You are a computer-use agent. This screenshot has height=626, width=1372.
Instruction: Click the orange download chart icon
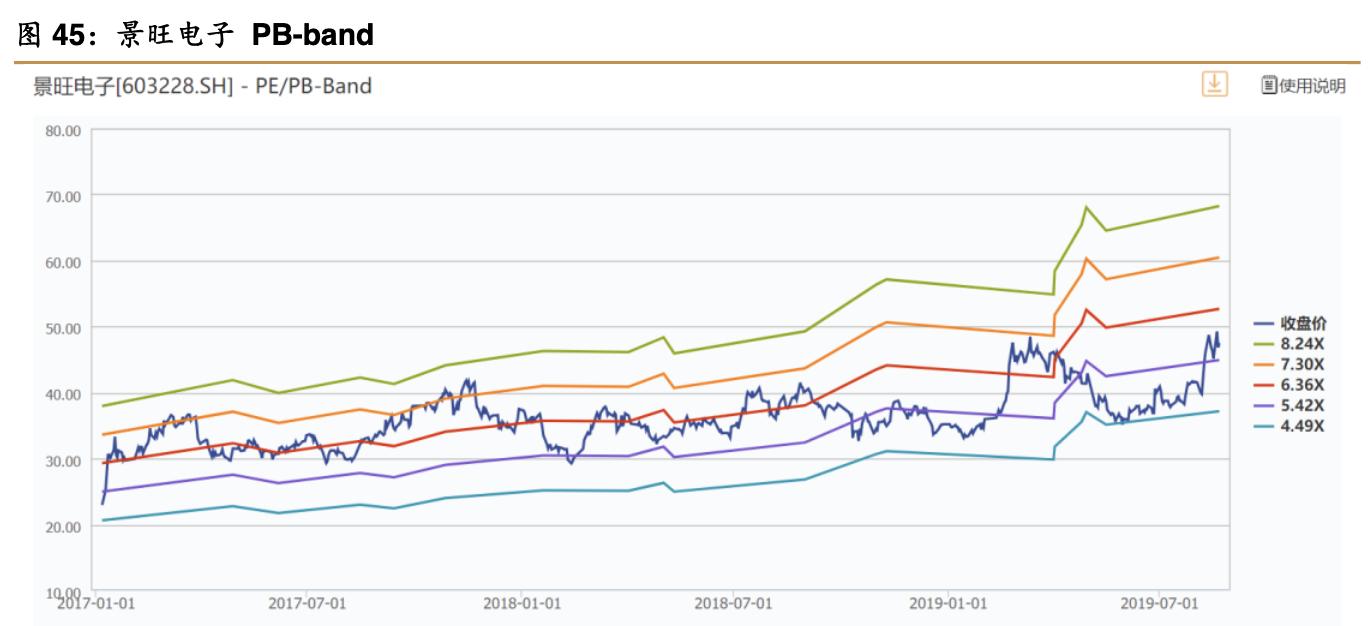point(1215,84)
